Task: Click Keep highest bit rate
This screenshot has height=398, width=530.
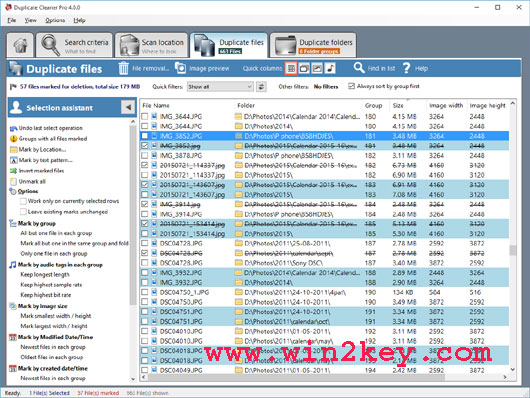Action: point(46,295)
